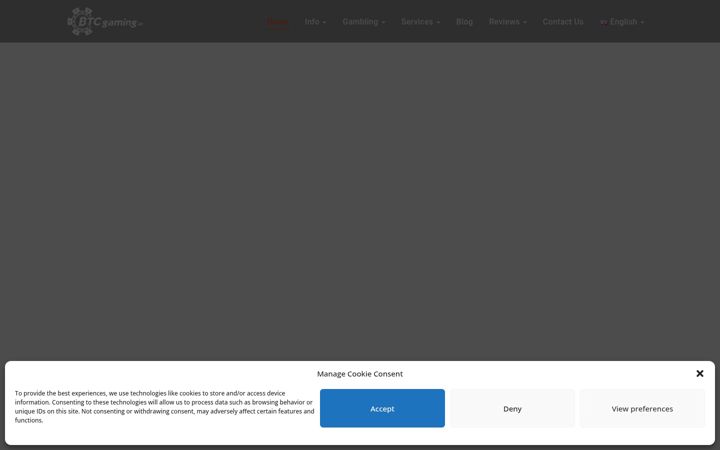720x450 pixels.
Task: Click the Manage Cookie Consent heading
Action: (360, 374)
